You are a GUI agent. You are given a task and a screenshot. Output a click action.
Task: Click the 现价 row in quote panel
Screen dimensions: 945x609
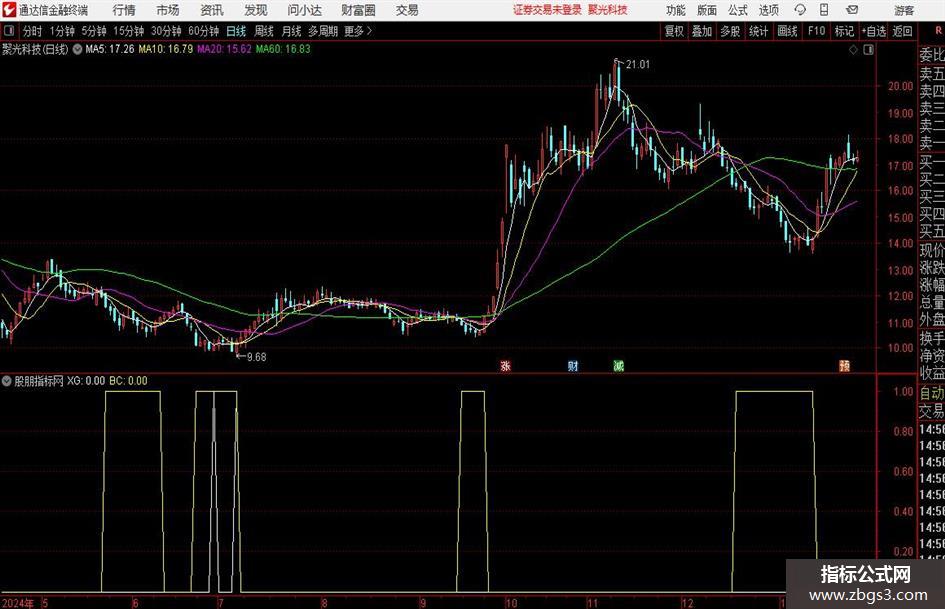932,250
